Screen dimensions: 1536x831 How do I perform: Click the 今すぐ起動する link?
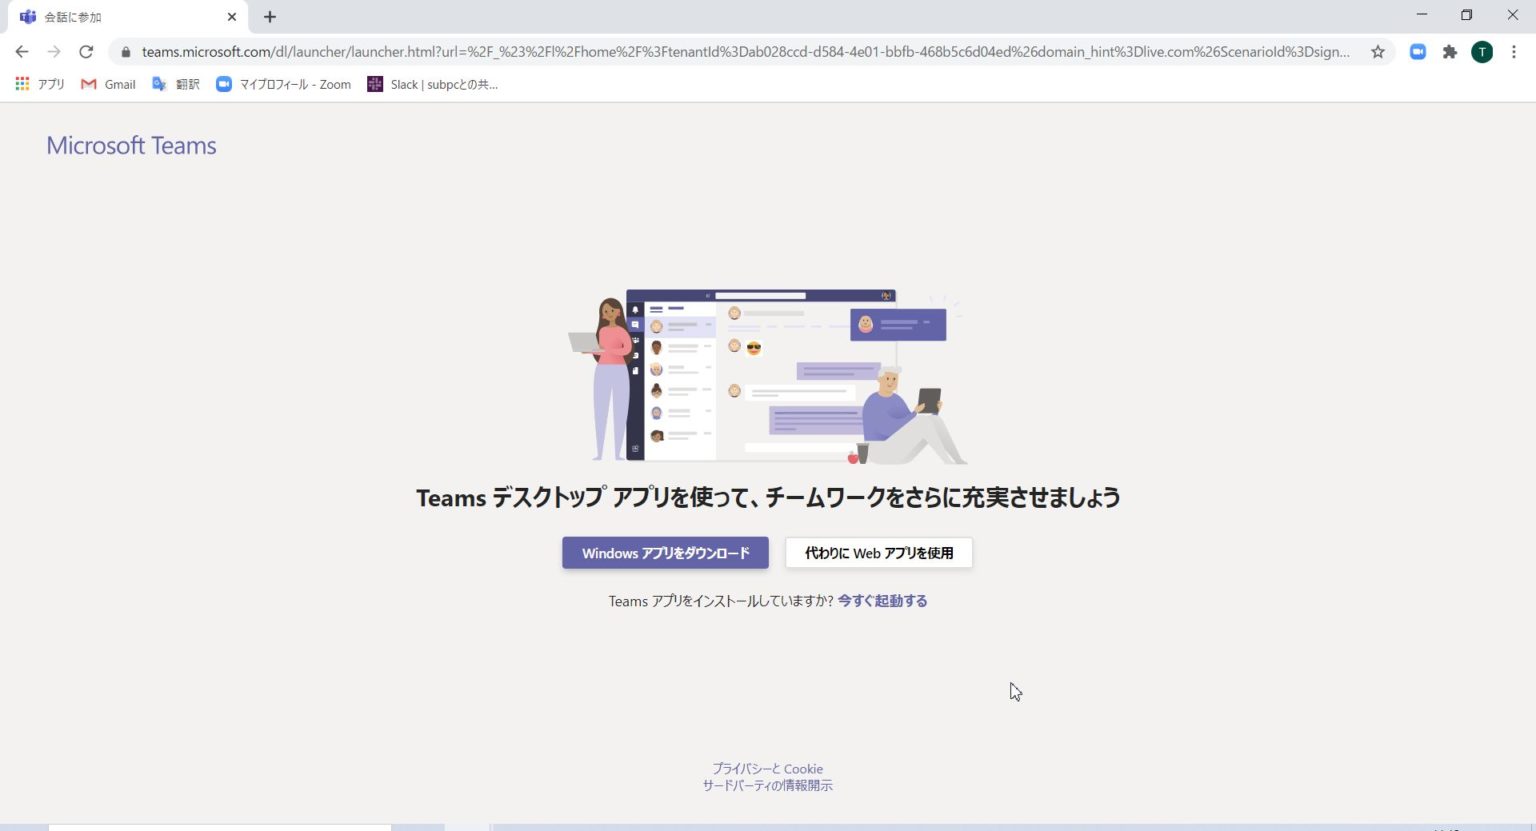pos(882,601)
